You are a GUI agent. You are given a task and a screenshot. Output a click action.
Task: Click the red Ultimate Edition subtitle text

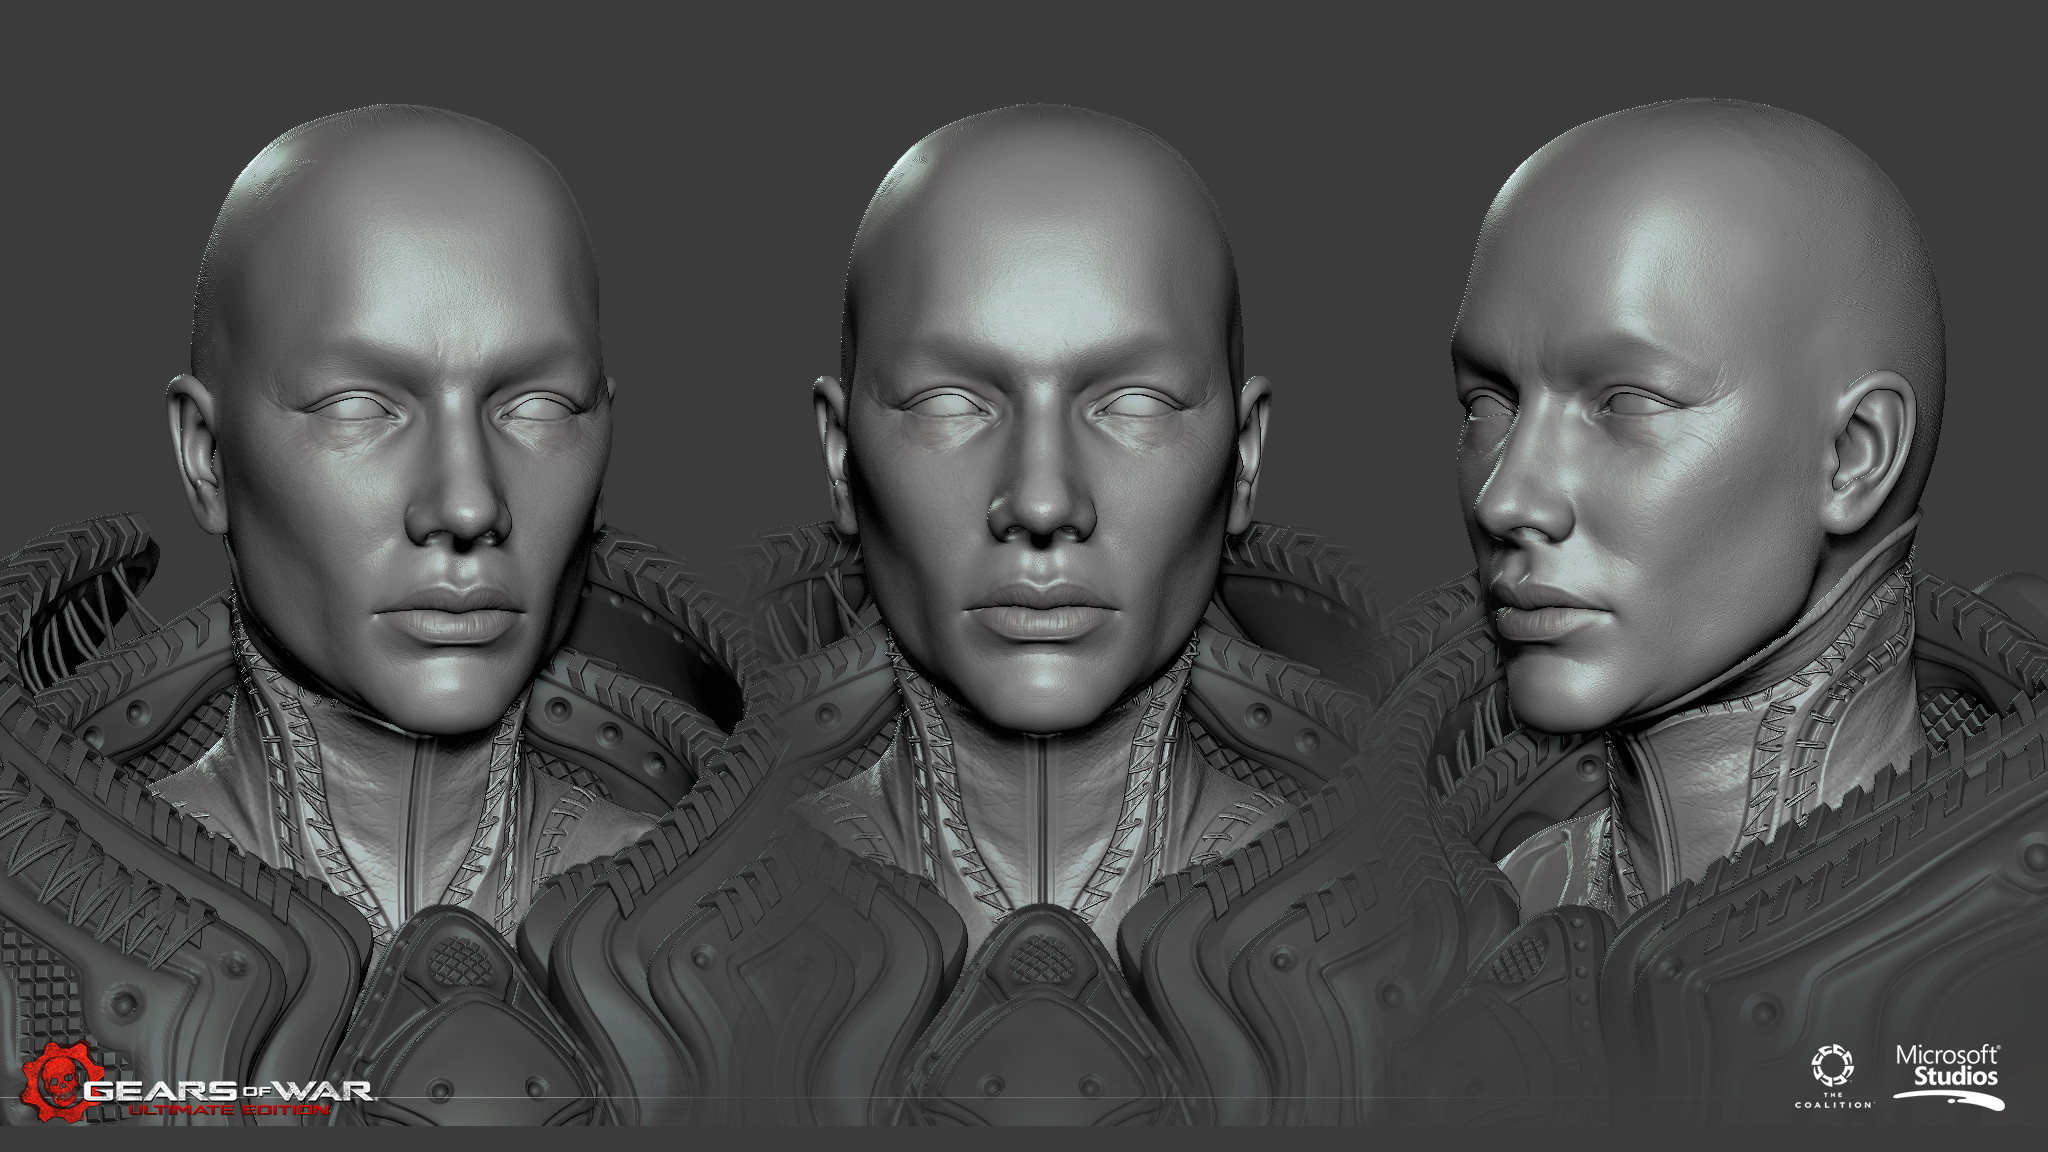click(229, 1110)
